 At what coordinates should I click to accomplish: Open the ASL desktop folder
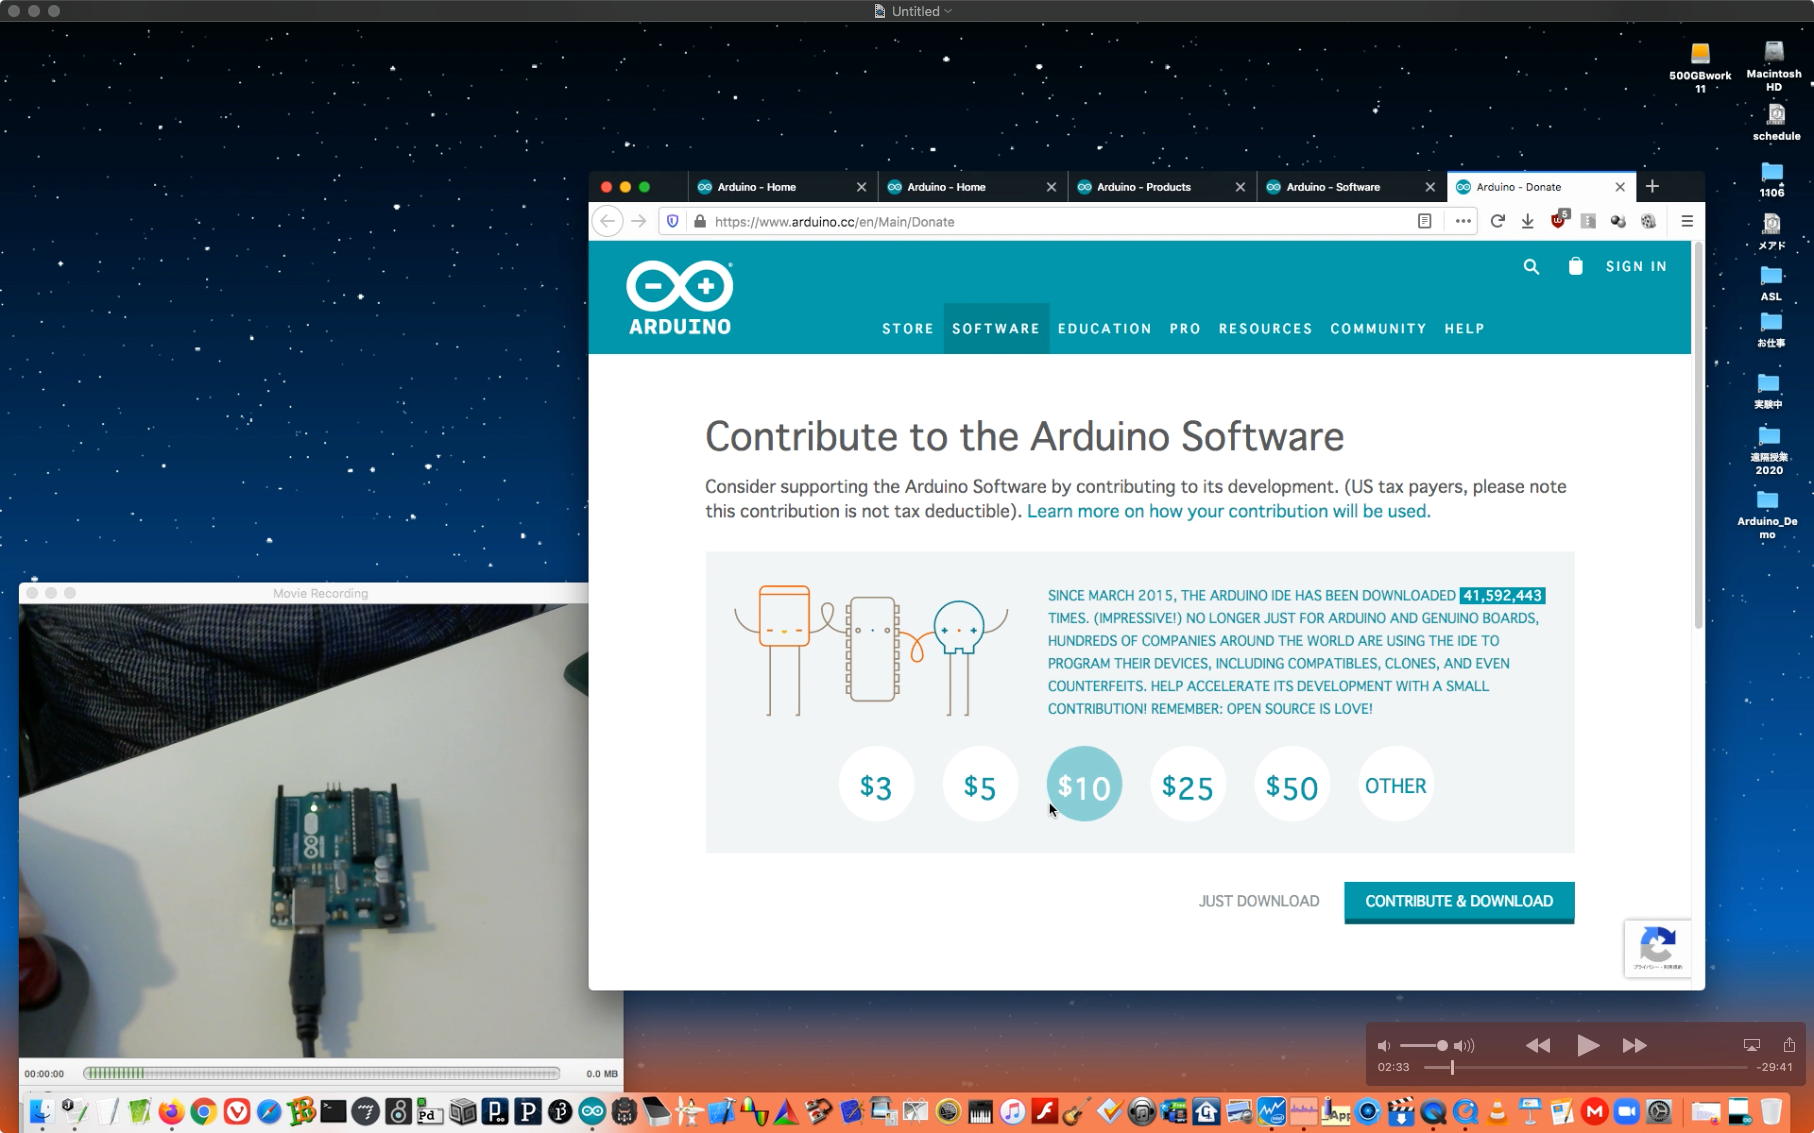point(1771,282)
